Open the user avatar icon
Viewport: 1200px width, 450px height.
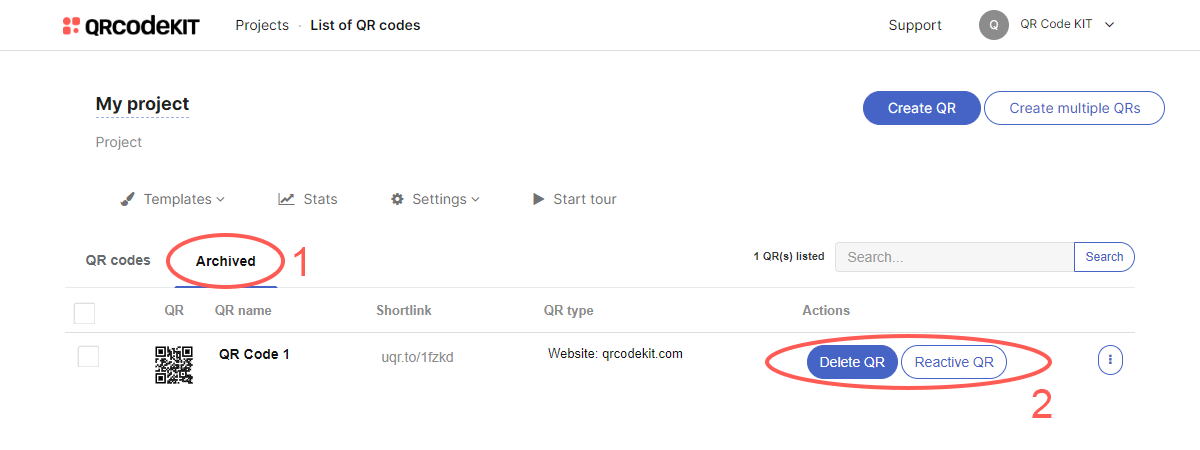click(x=993, y=26)
